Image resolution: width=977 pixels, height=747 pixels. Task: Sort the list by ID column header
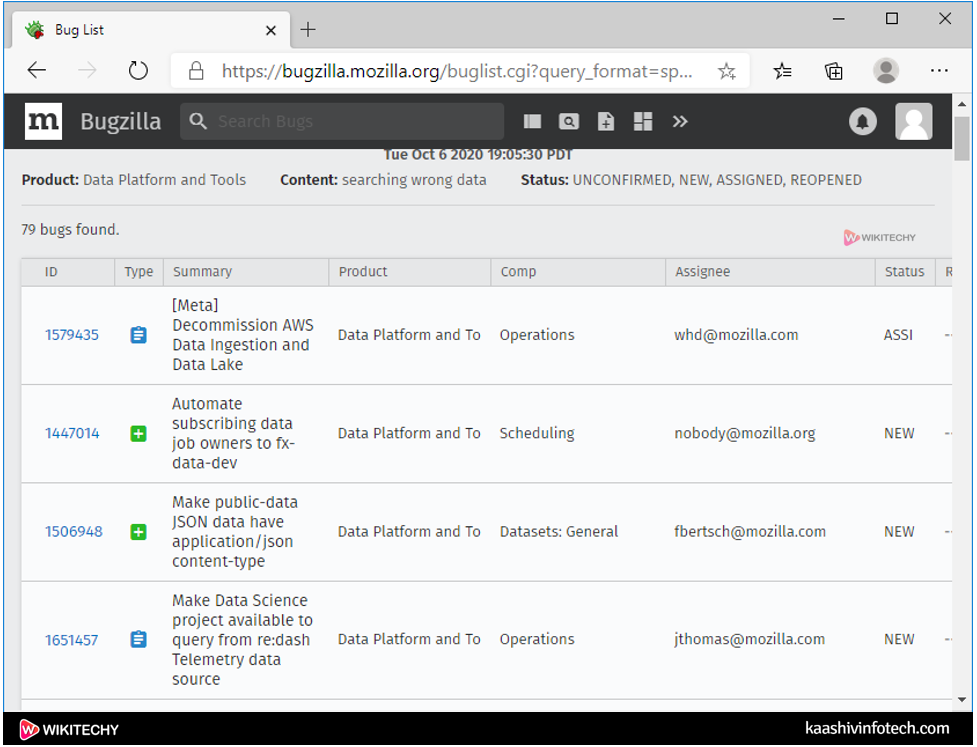coord(51,272)
